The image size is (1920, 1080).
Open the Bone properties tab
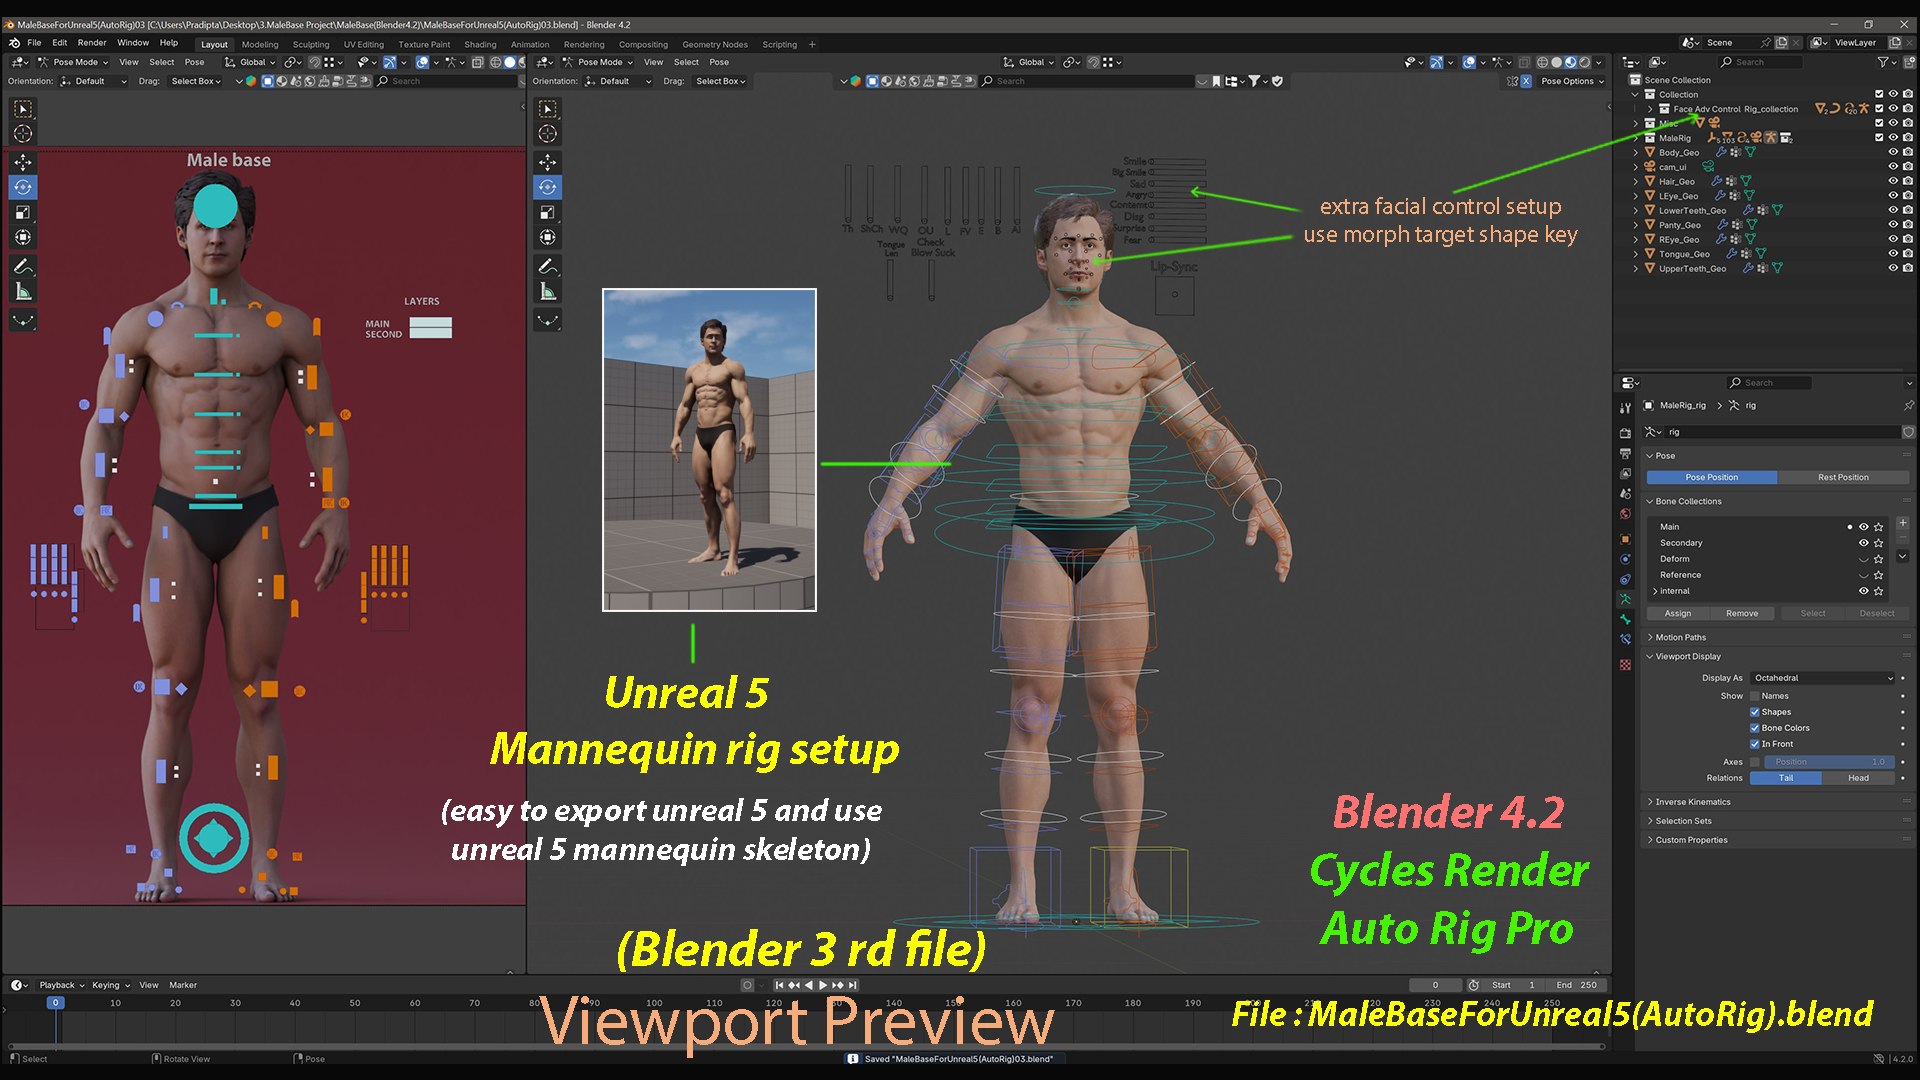[1625, 619]
